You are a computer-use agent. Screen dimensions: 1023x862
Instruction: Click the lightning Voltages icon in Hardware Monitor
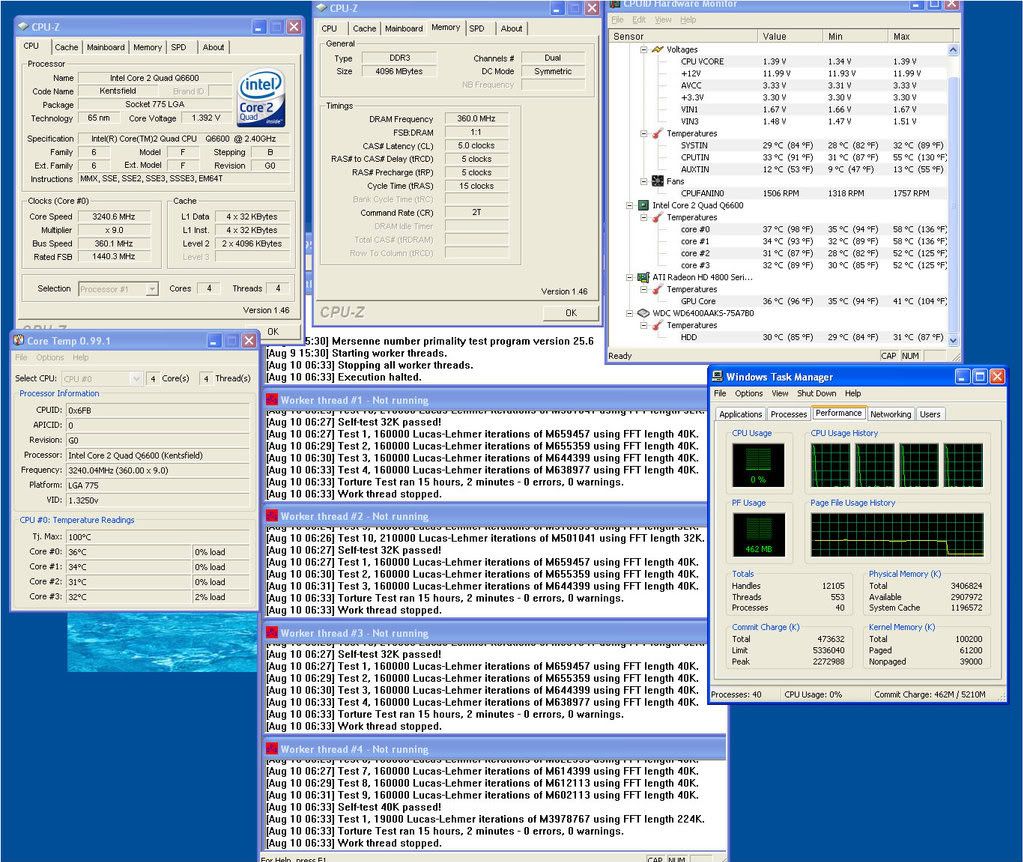pos(658,50)
